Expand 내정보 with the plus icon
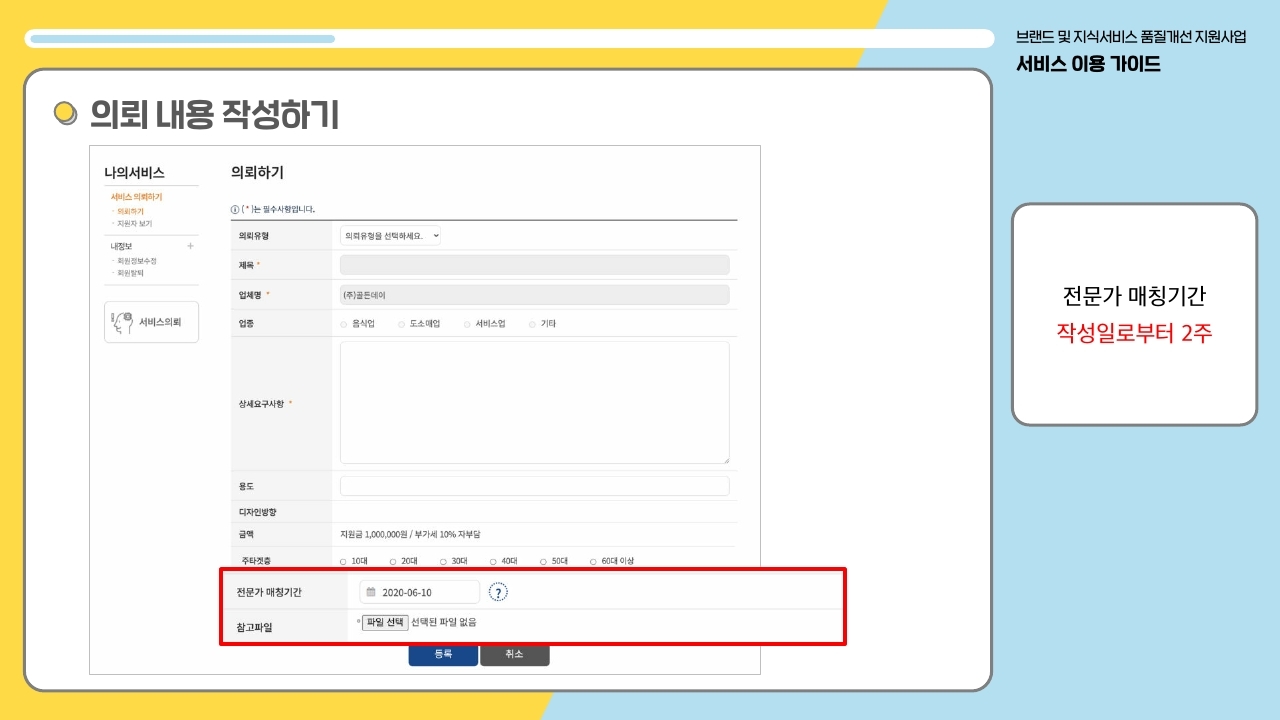 (190, 245)
